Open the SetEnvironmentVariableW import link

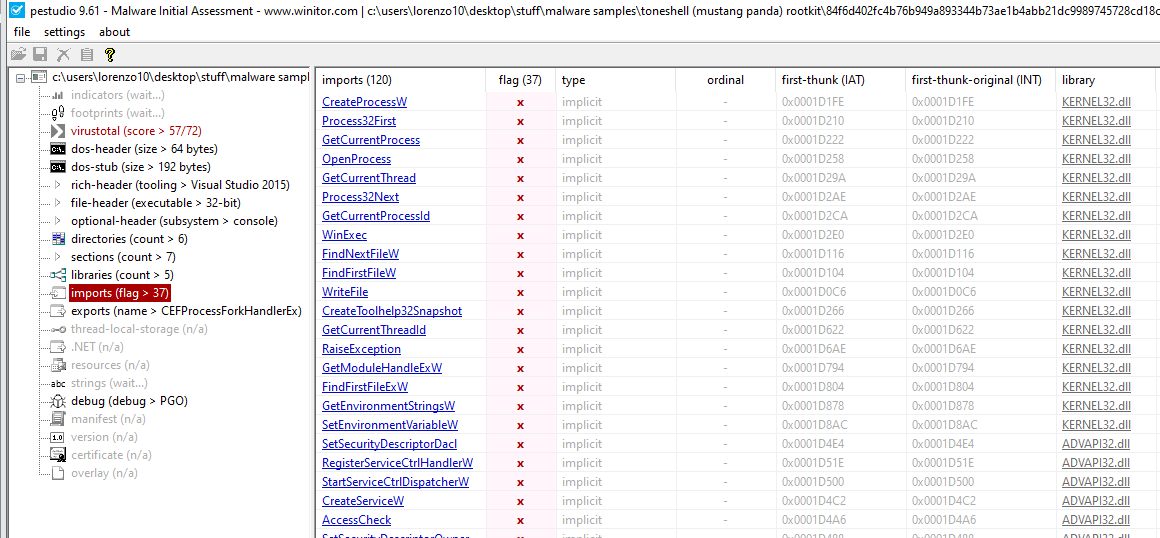tap(390, 425)
